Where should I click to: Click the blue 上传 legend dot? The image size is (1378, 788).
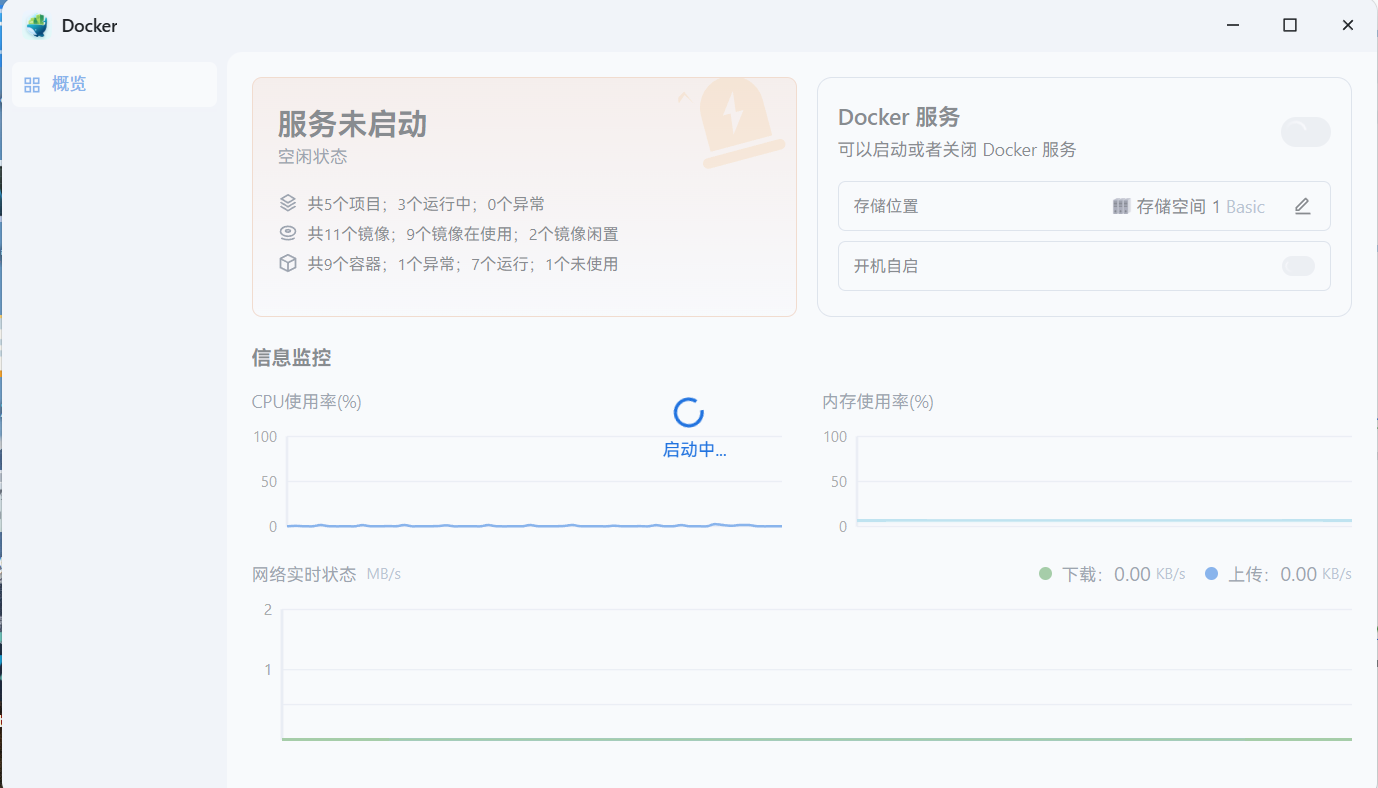click(x=1212, y=574)
